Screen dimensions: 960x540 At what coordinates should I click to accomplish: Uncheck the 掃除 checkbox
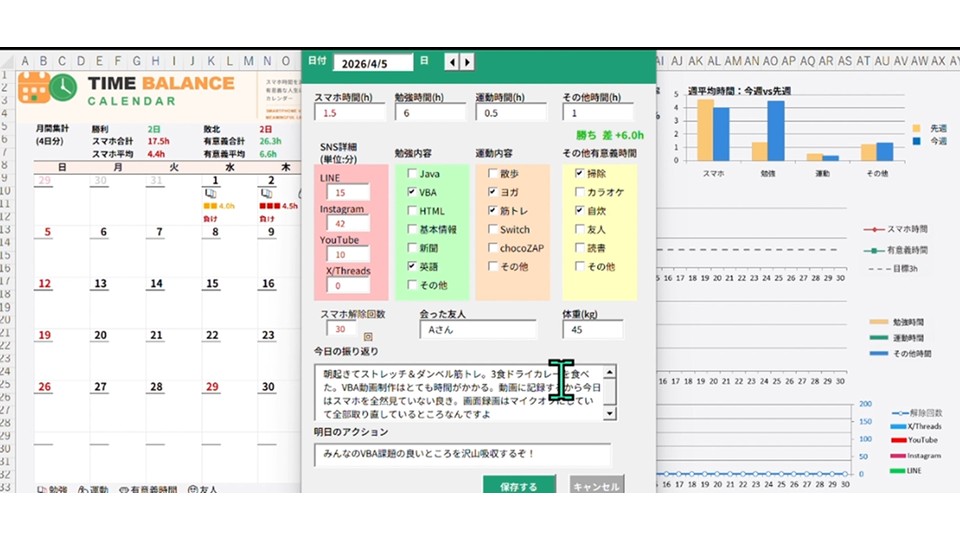[580, 173]
